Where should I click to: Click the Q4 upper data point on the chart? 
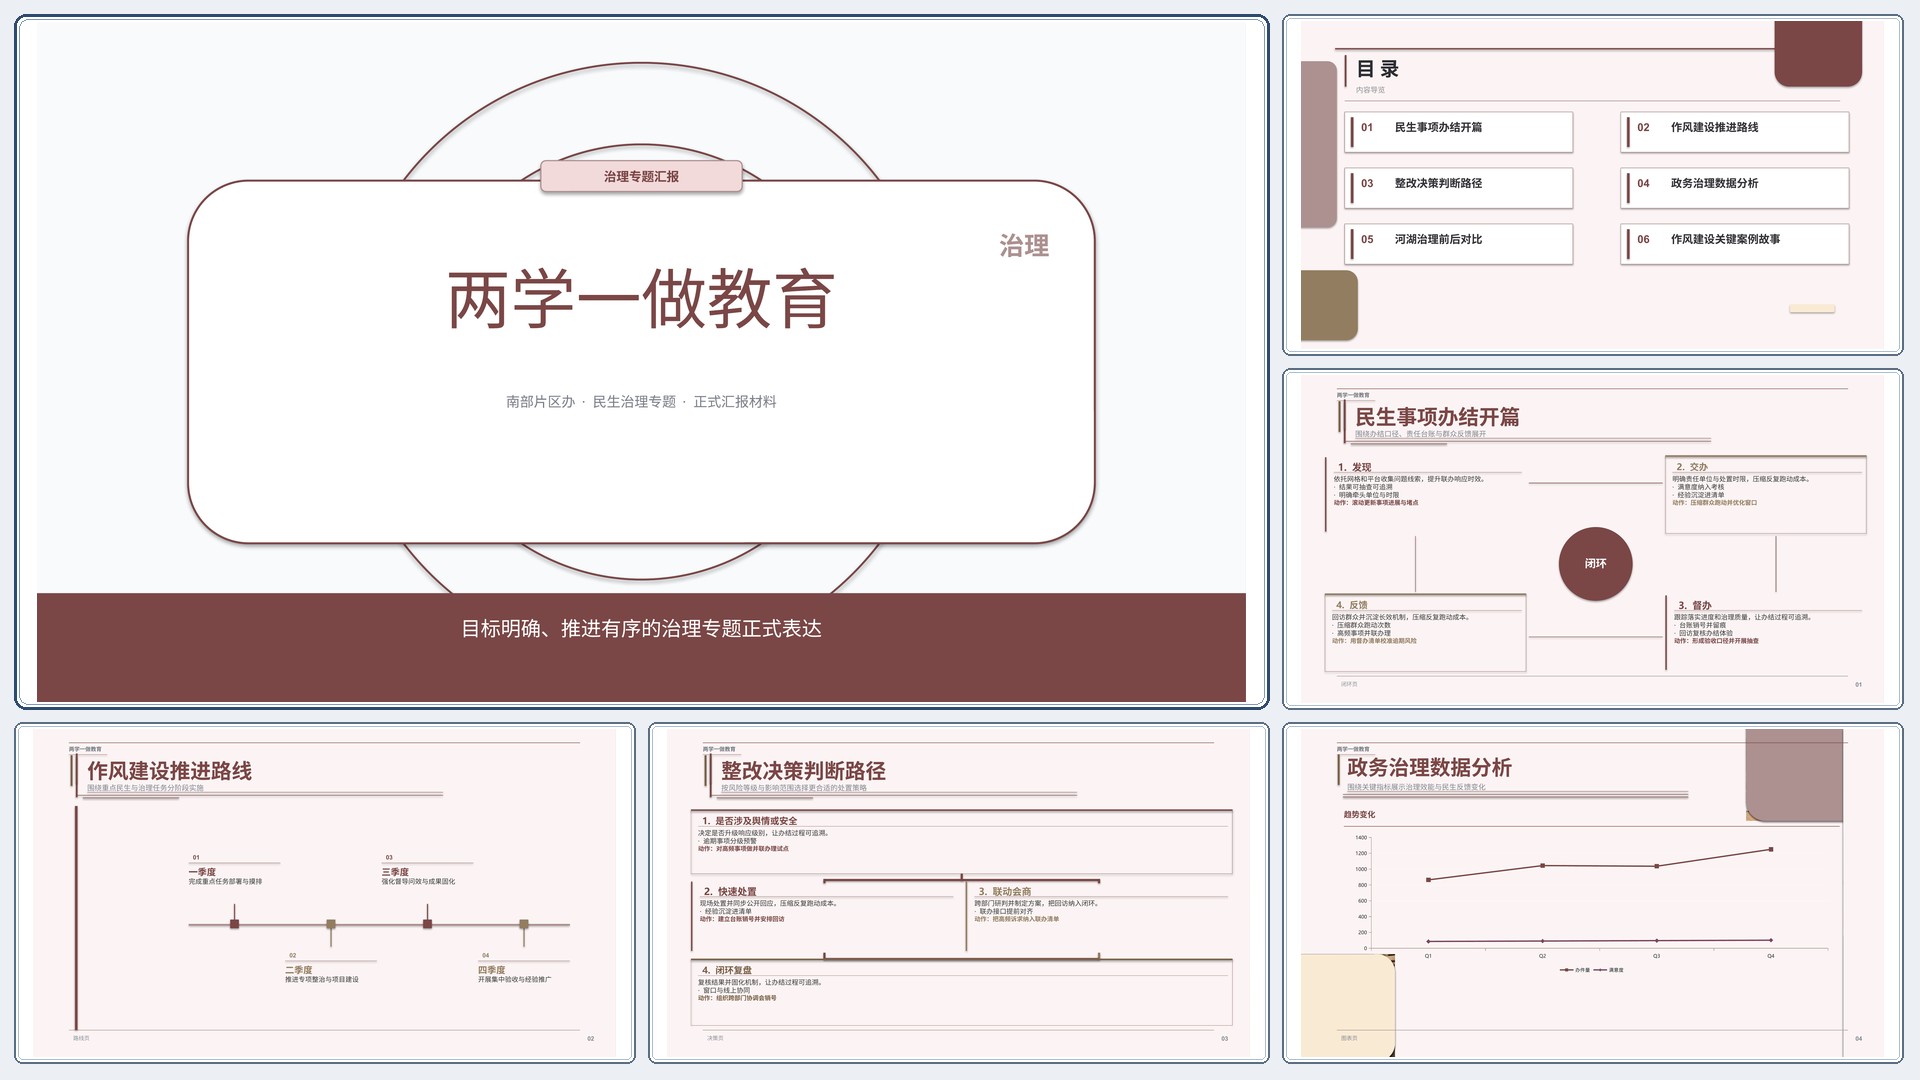click(1771, 849)
